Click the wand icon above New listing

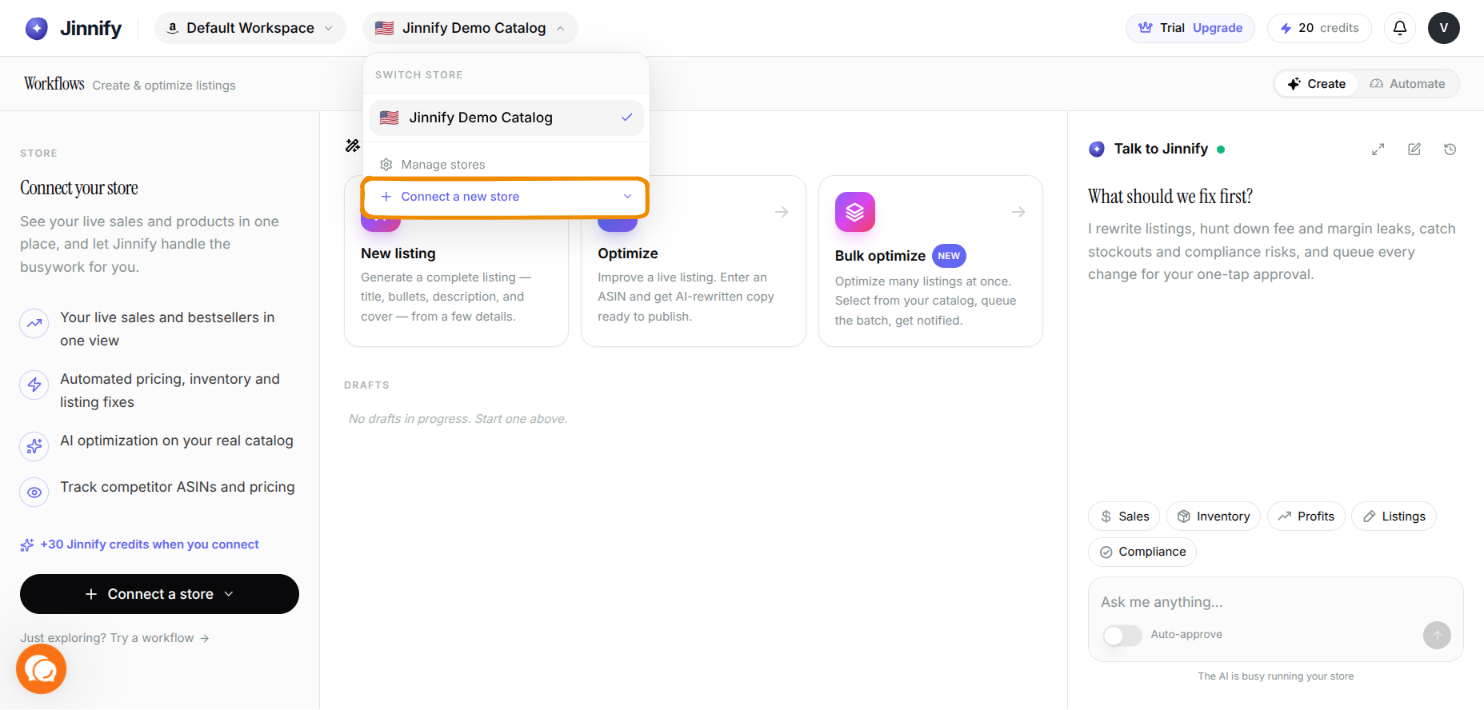pos(352,146)
